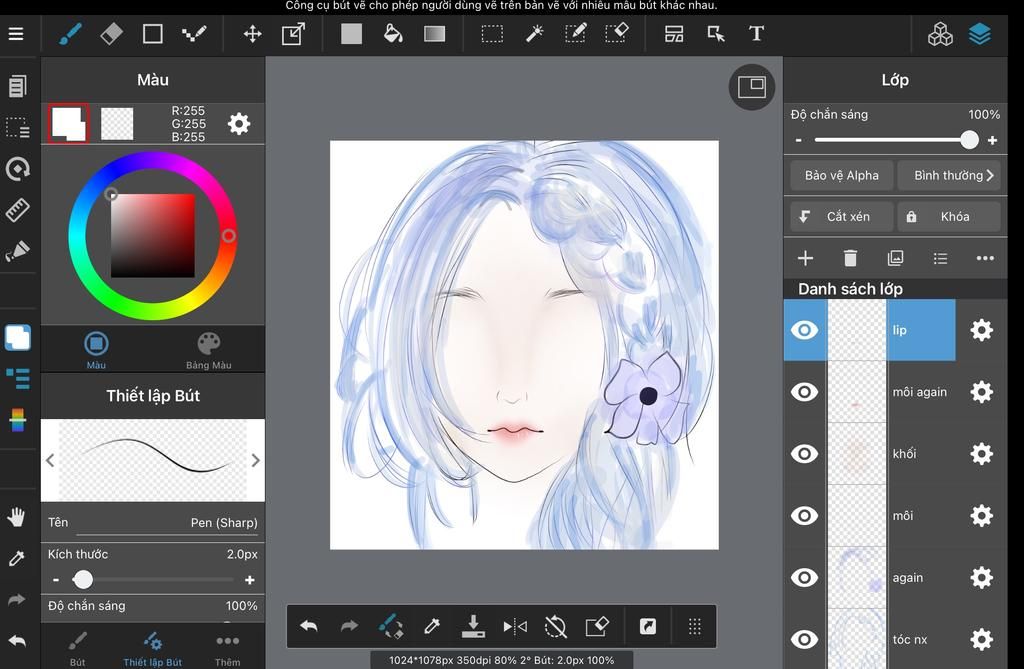Screen dimensions: 1024x669
Task: Open the Bút tab
Action: pos(78,649)
